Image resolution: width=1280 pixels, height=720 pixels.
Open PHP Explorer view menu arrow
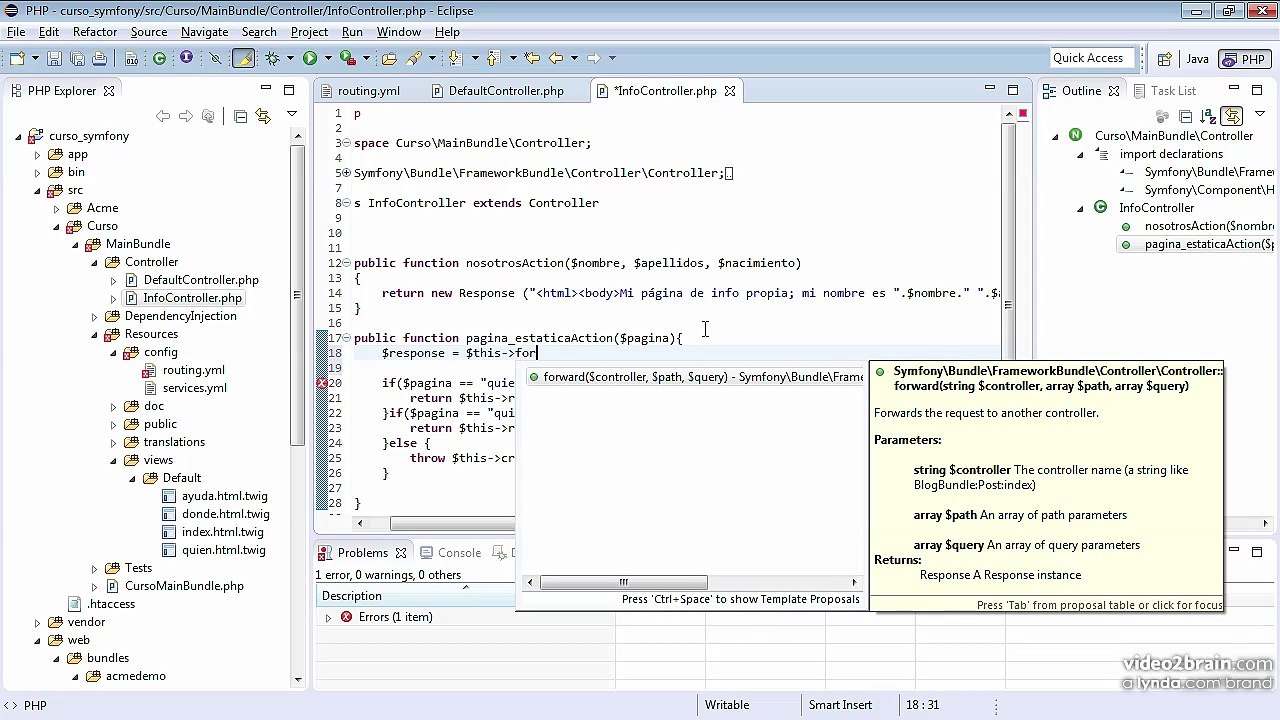click(x=291, y=115)
